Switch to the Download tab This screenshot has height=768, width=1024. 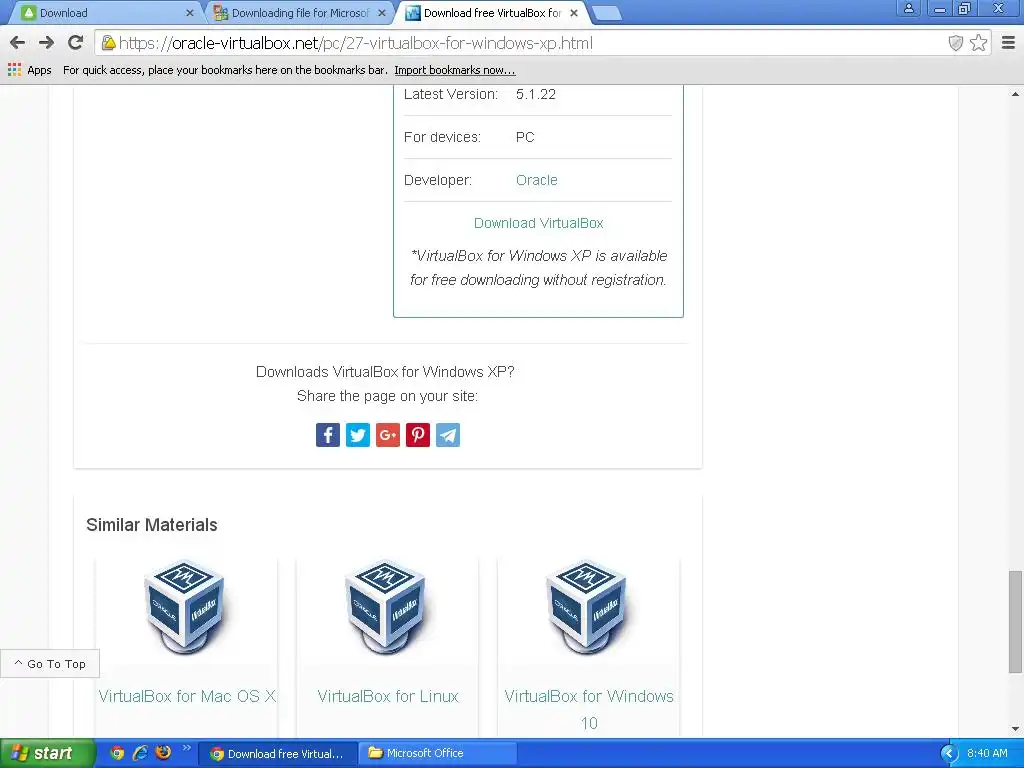coord(104,13)
